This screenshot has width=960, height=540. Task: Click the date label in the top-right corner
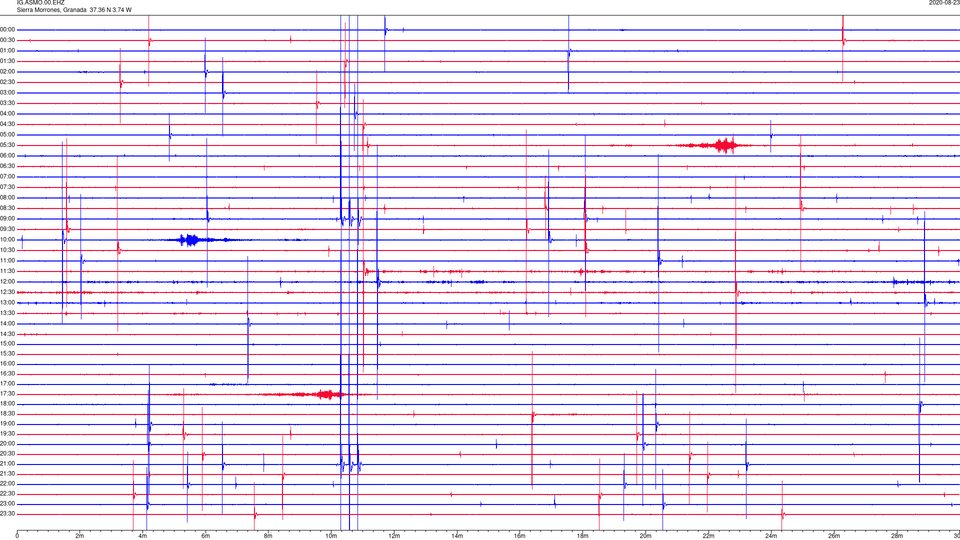pos(944,3)
